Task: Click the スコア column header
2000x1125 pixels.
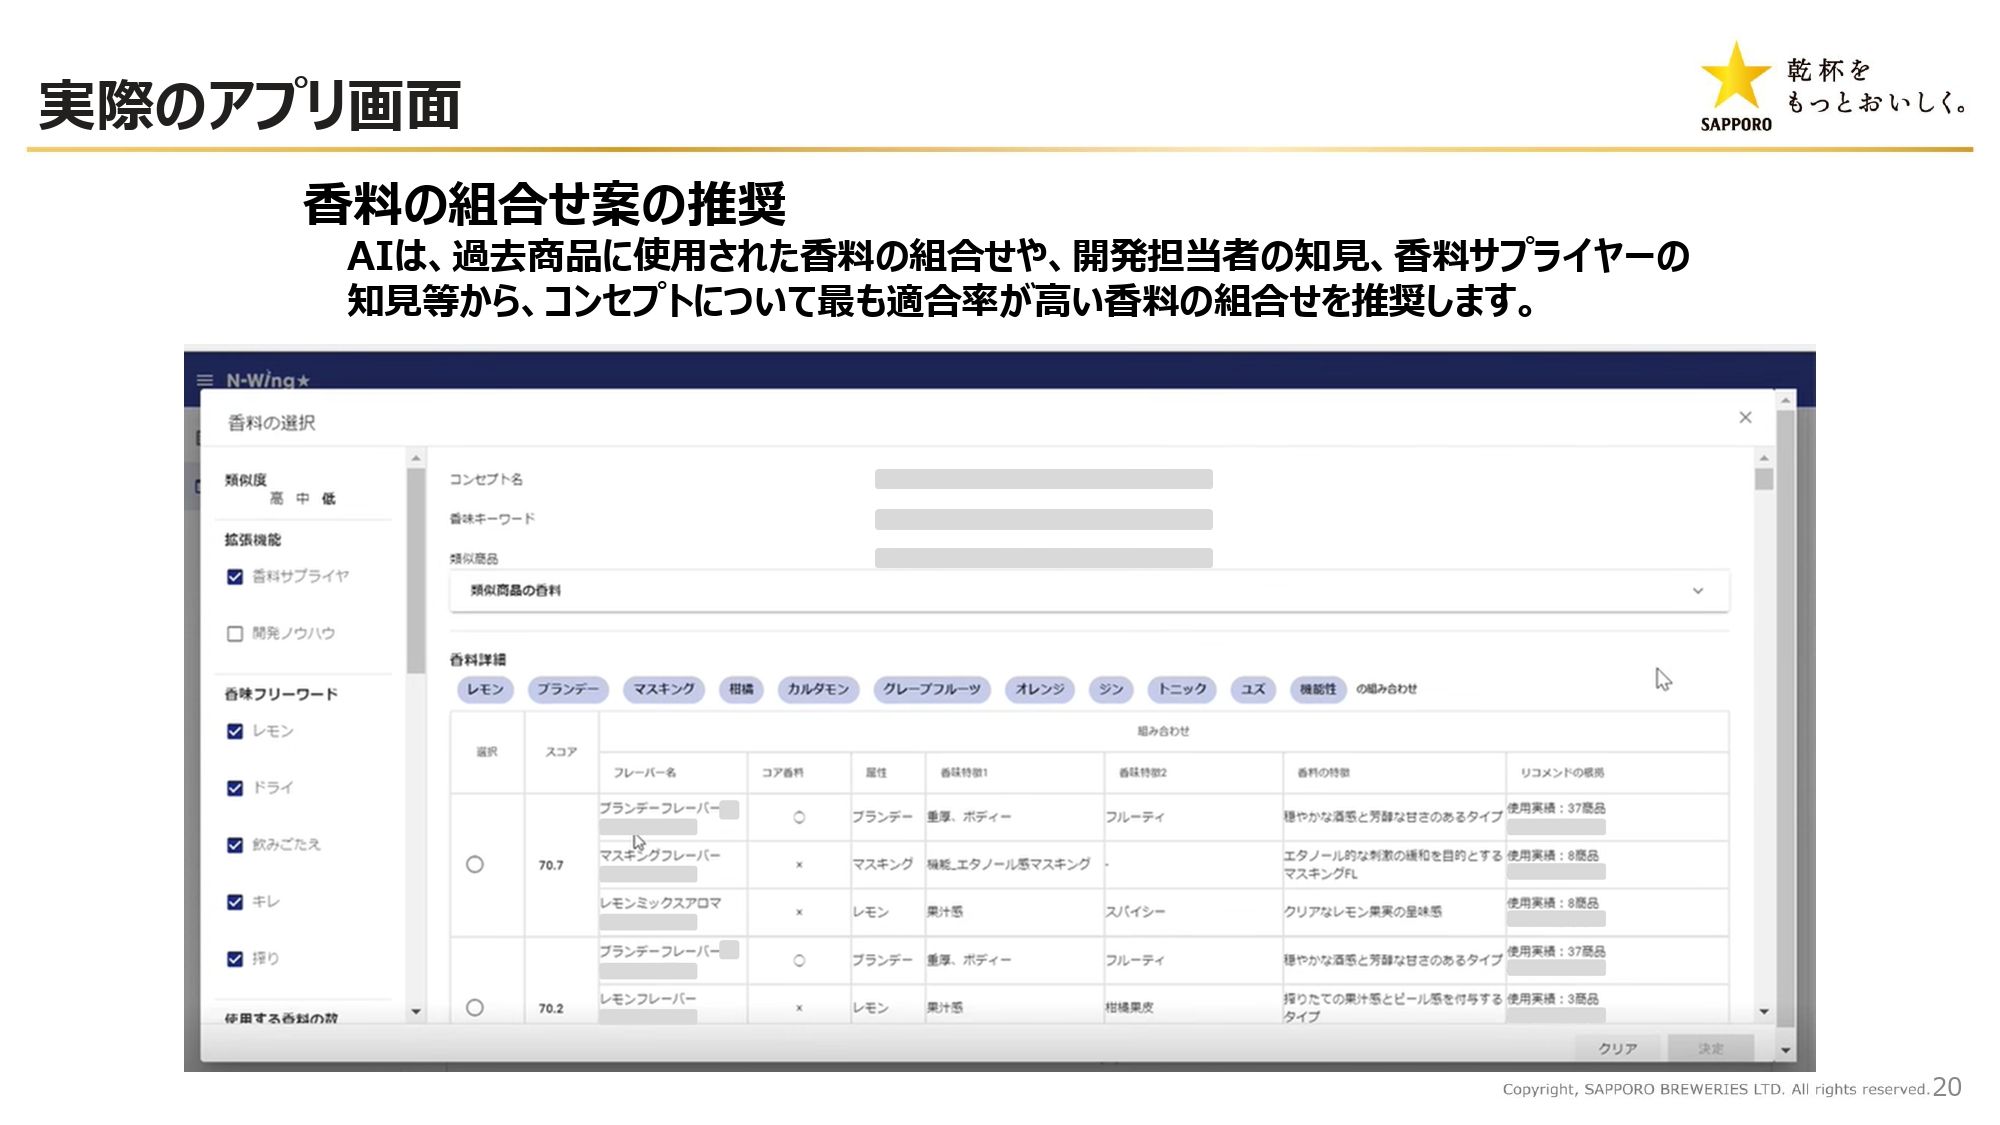Action: [x=561, y=752]
